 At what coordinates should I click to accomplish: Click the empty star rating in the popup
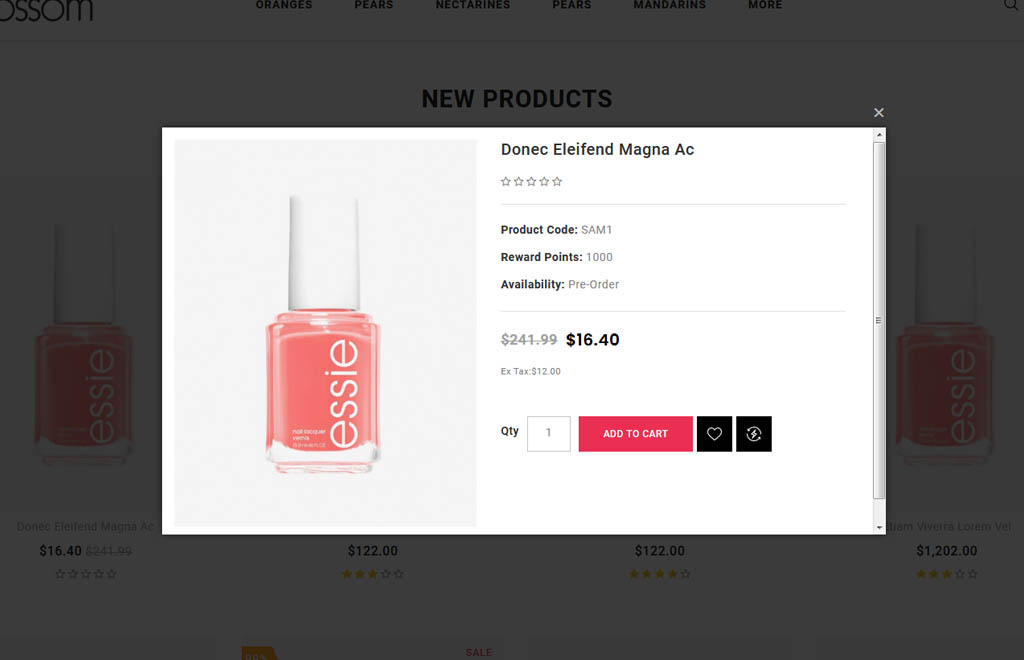(x=531, y=181)
